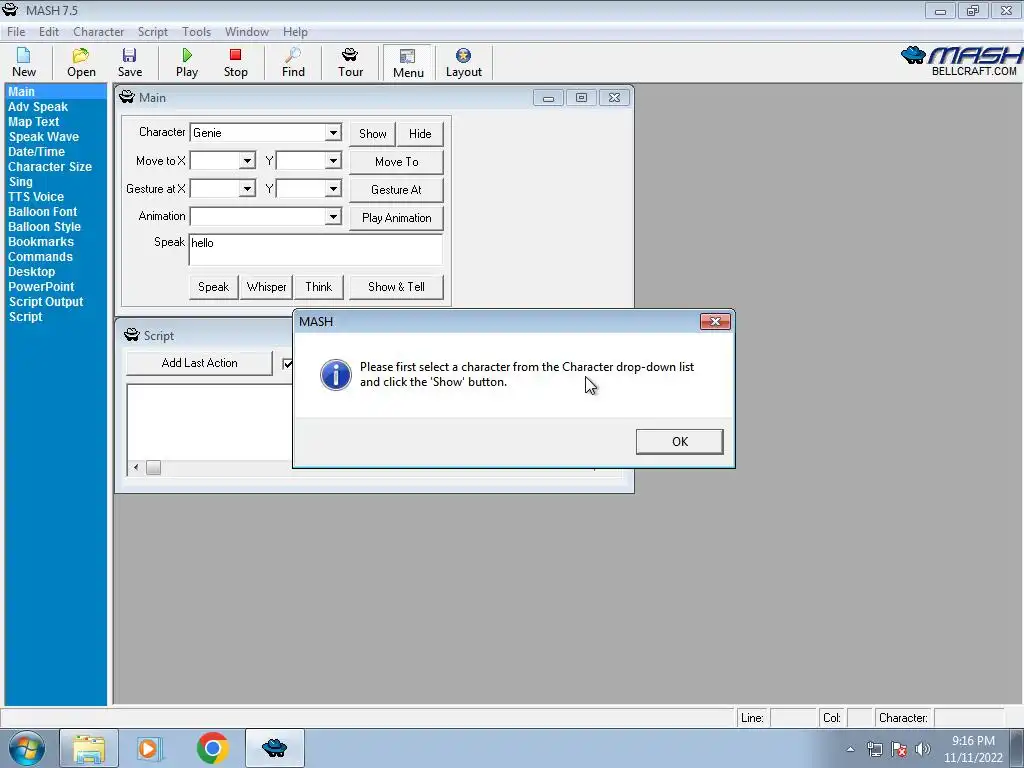Click the Speak text field containing hello
The height and width of the screenshot is (768, 1024).
click(x=315, y=249)
